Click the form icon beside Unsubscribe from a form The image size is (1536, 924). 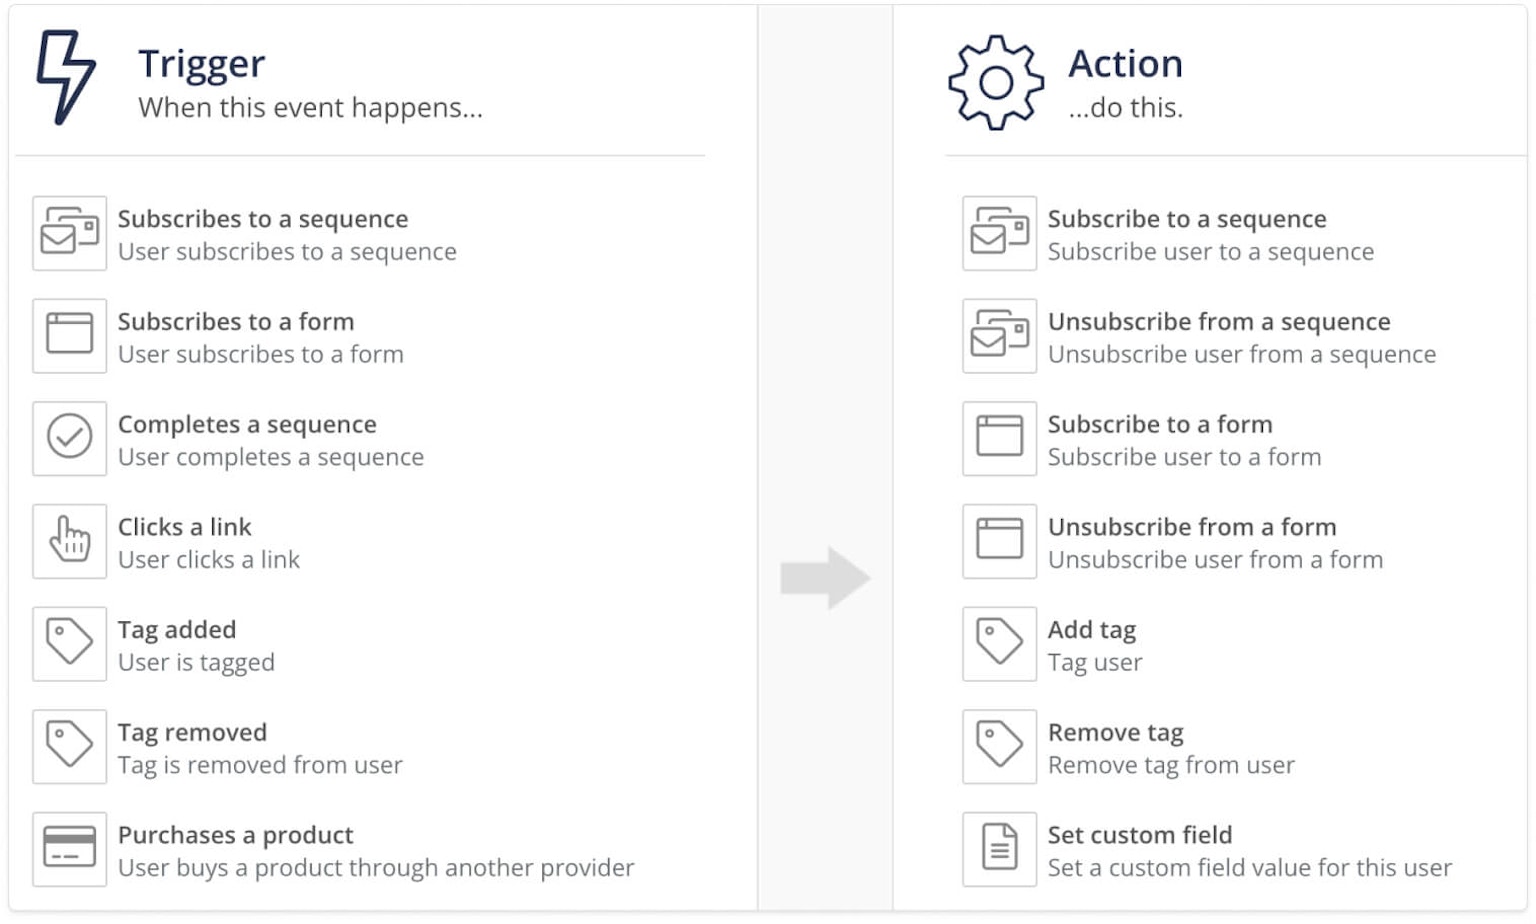pyautogui.click(x=998, y=541)
